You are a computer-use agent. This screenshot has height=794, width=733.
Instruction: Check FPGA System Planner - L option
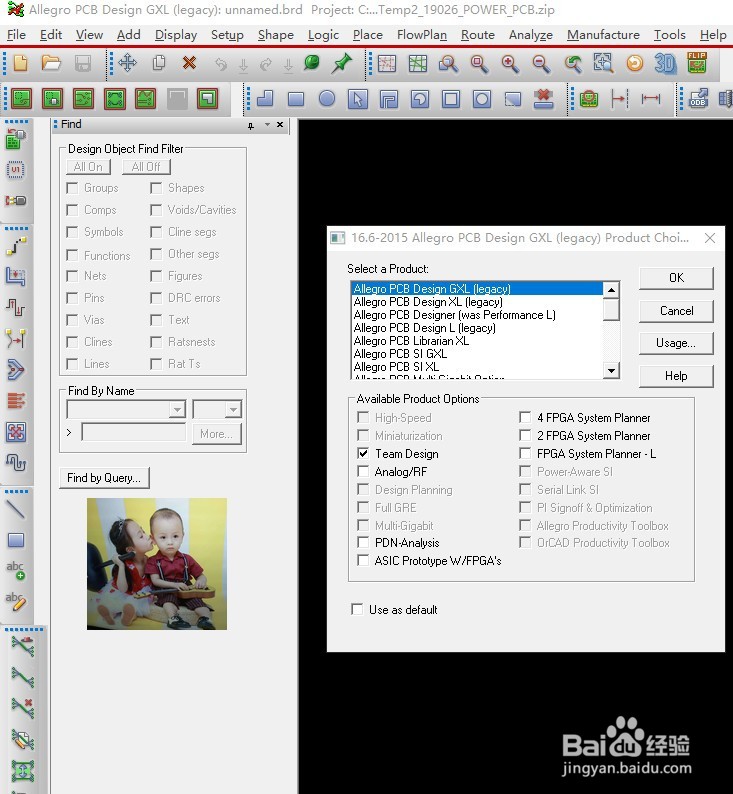click(x=525, y=453)
